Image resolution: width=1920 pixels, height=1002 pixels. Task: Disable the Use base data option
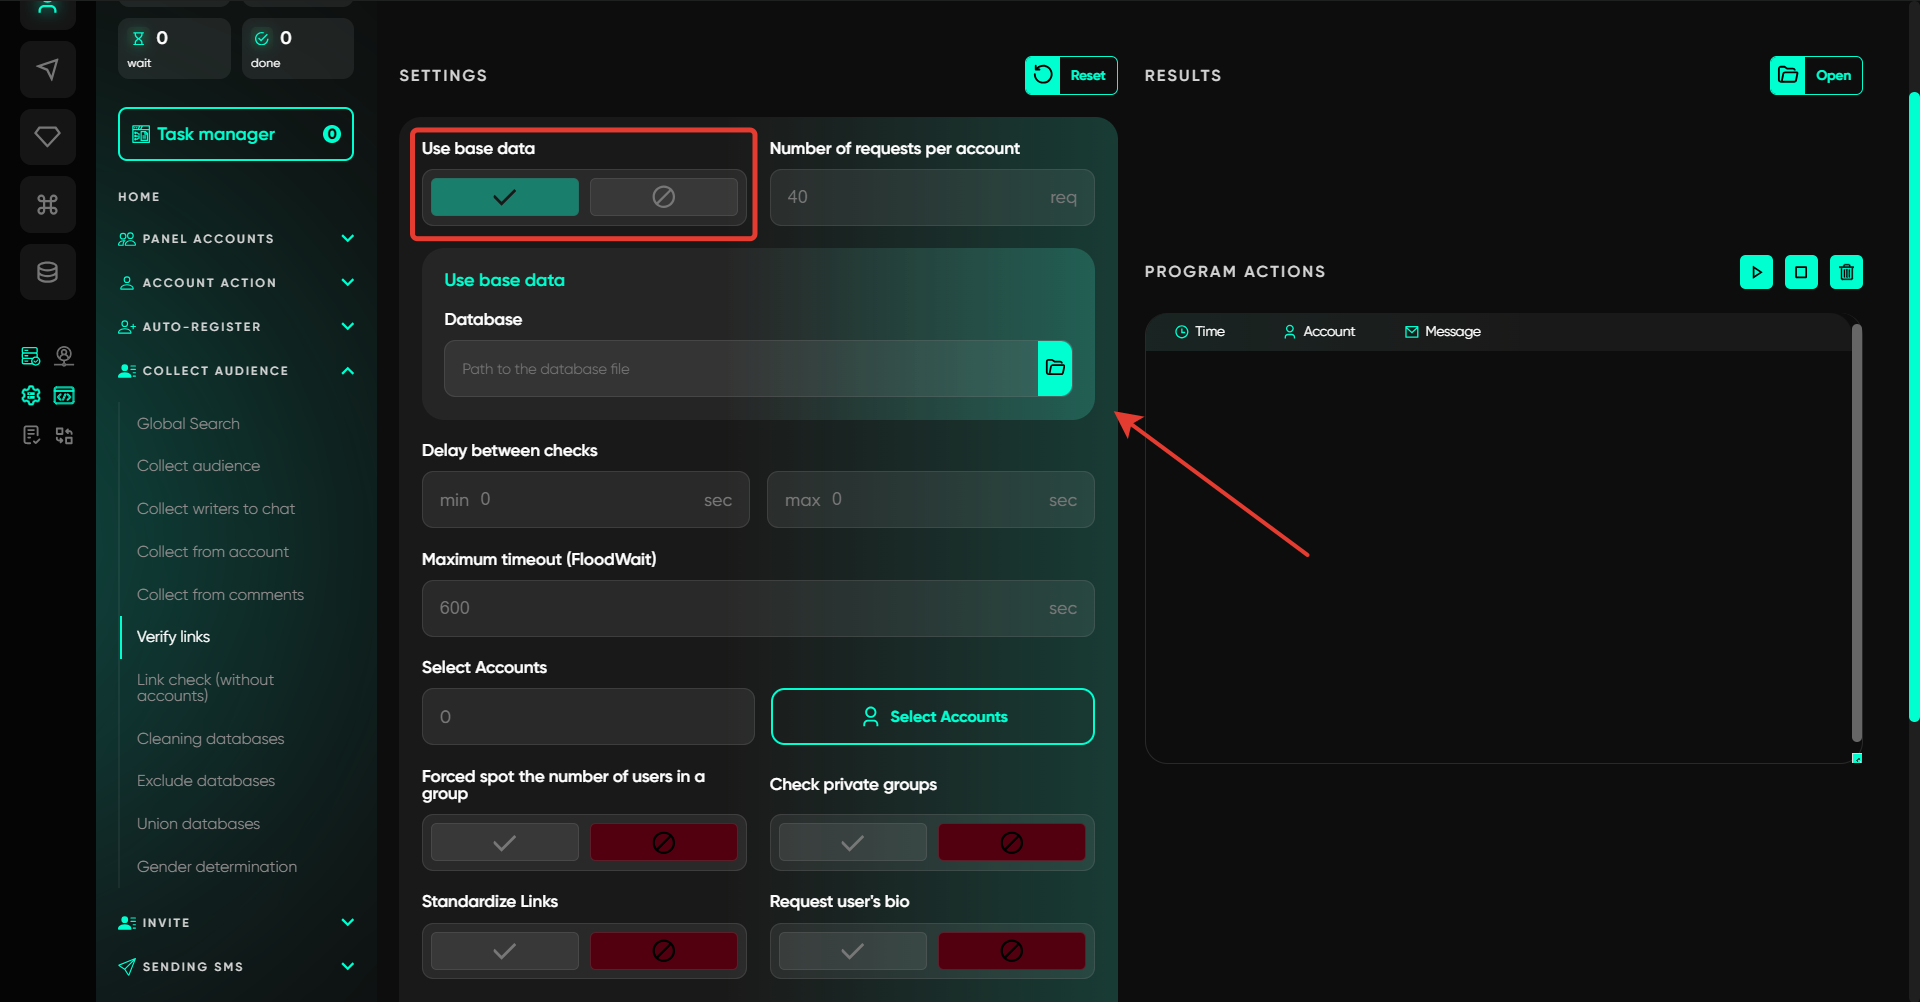coord(663,197)
